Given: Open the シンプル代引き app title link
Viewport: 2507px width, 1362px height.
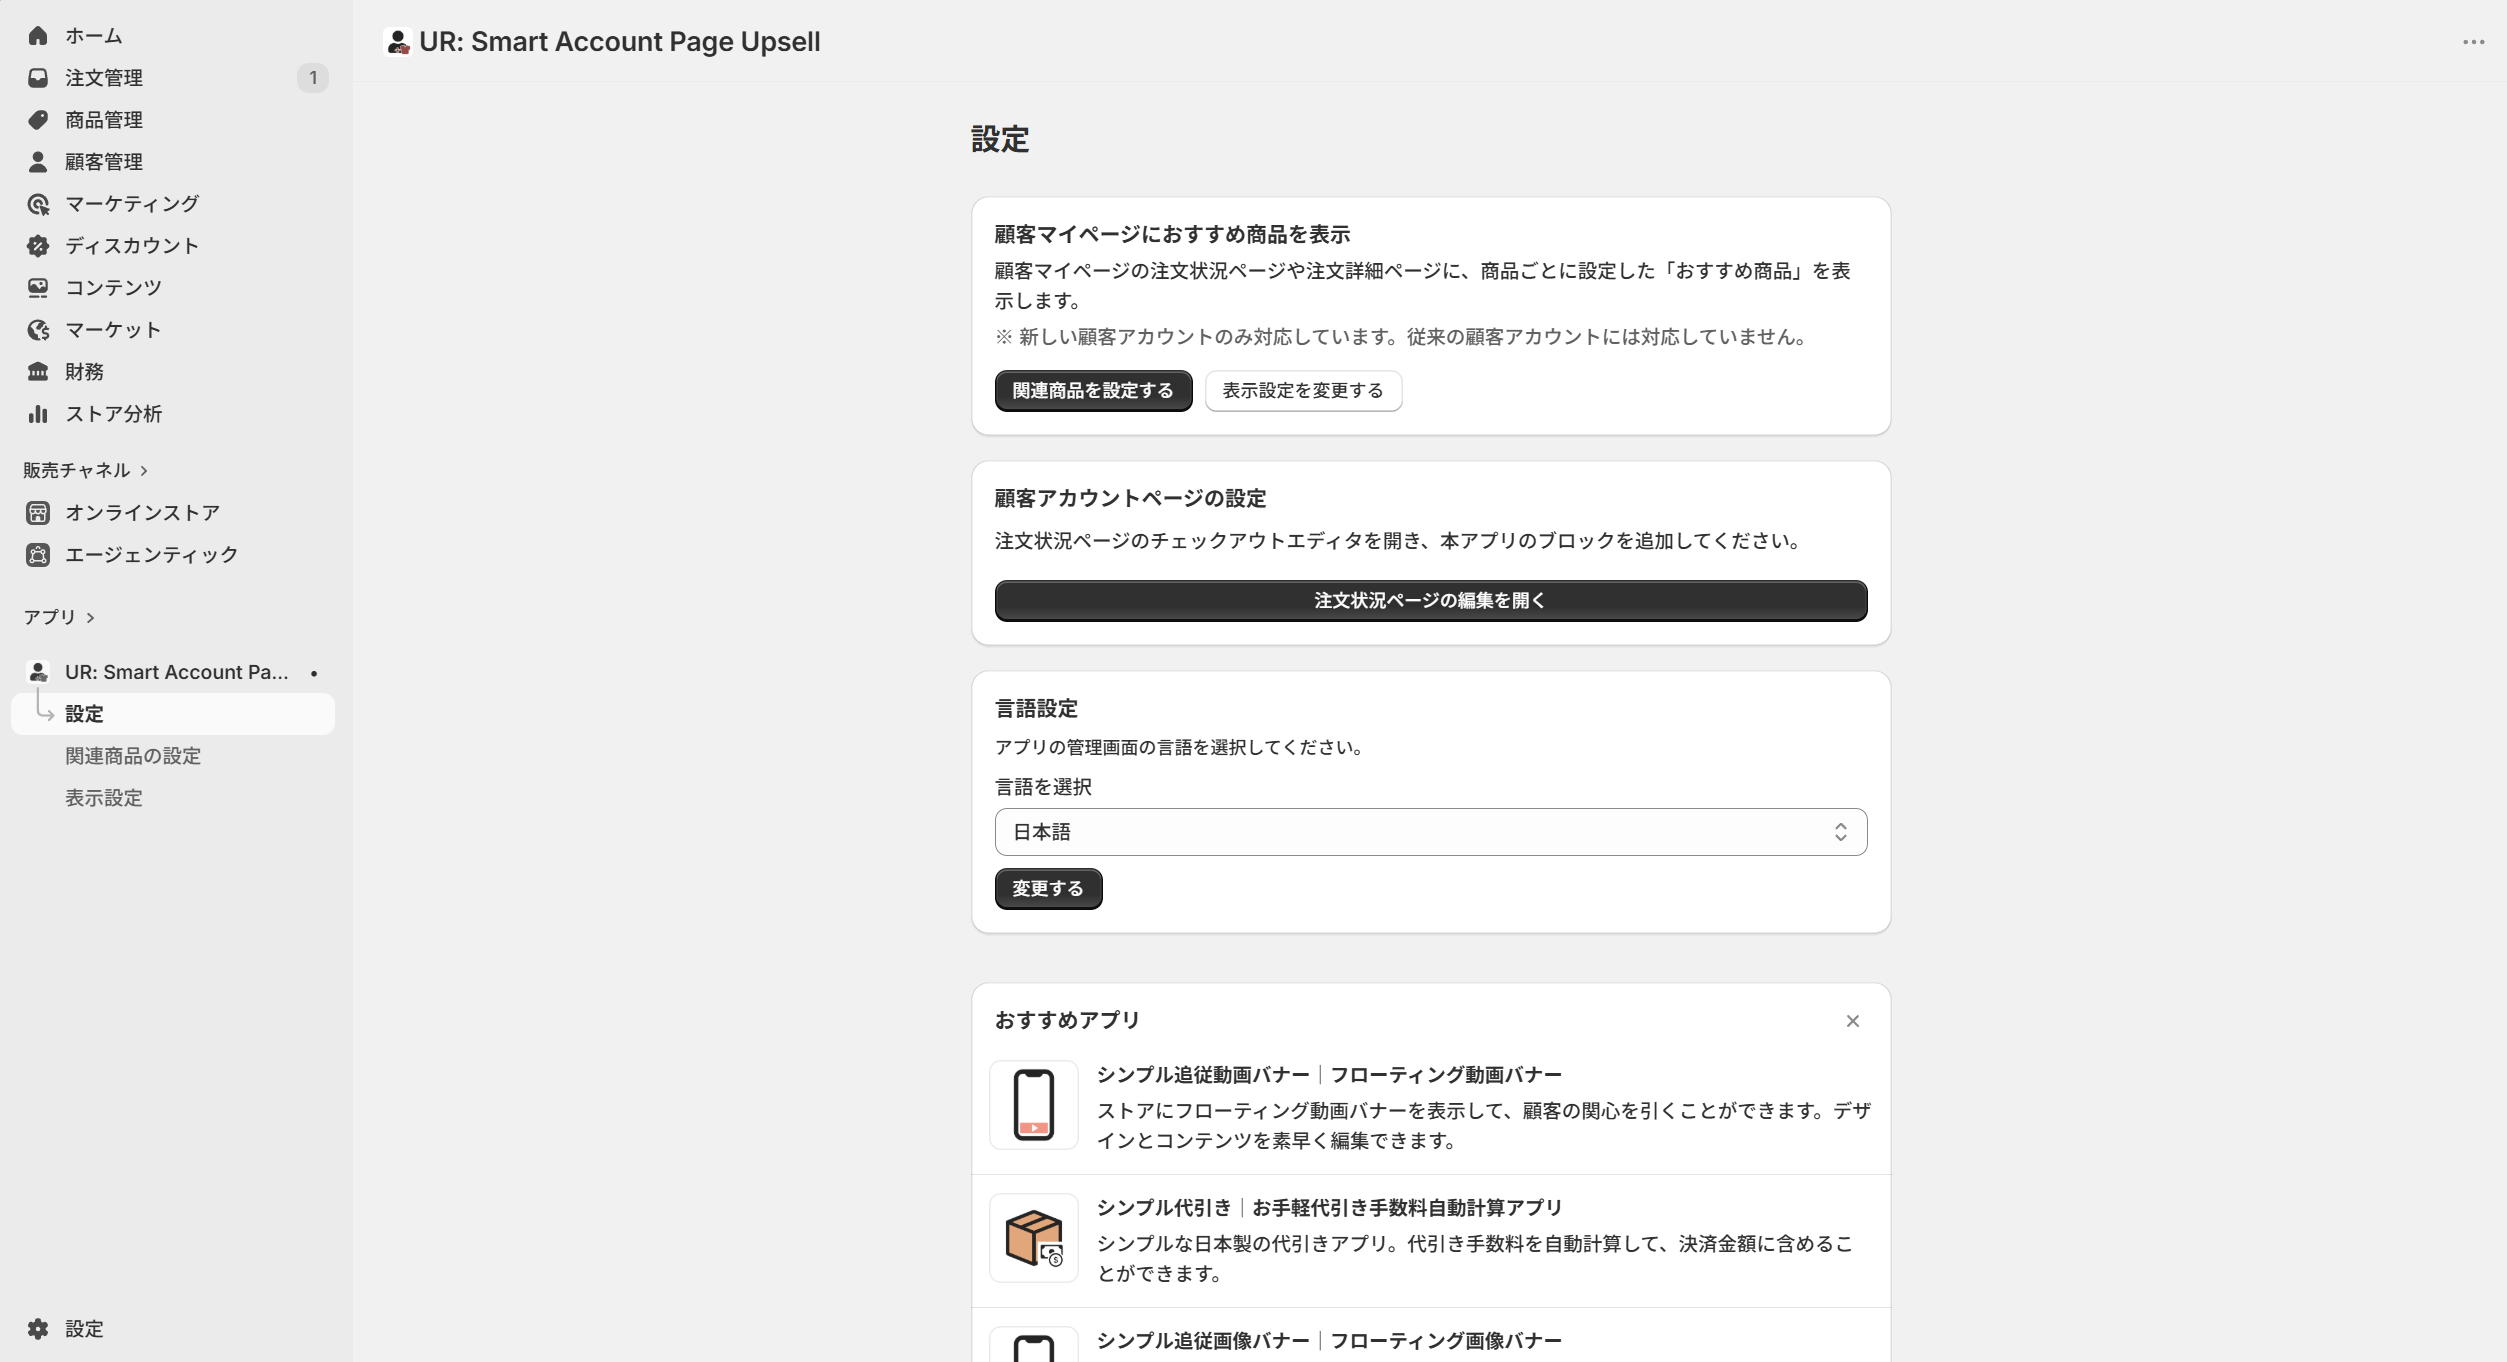Looking at the screenshot, I should pyautogui.click(x=1329, y=1208).
